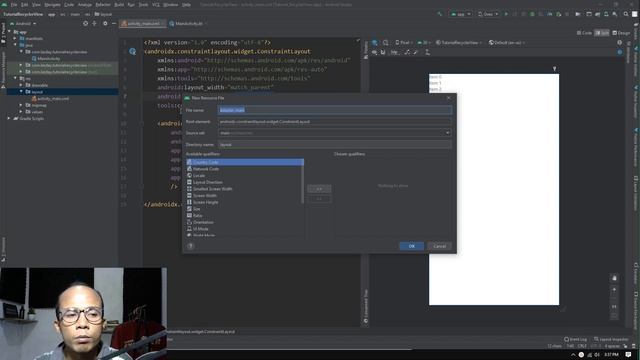
Task: Select Size qualifier
Action: [x=245, y=209]
